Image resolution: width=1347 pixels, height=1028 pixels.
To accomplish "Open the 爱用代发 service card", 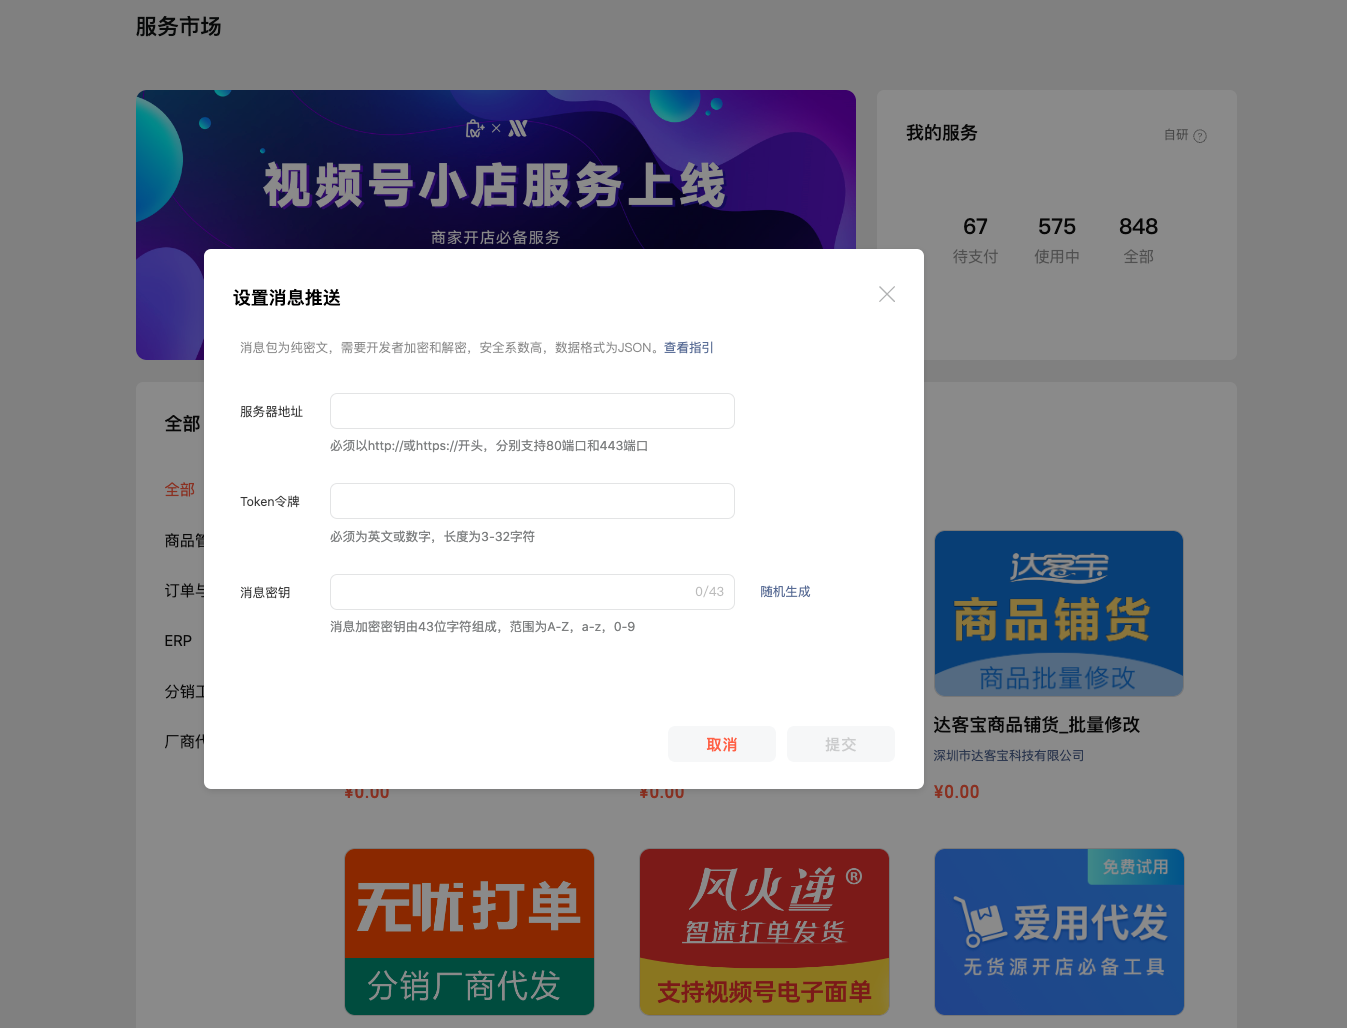I will (1058, 931).
